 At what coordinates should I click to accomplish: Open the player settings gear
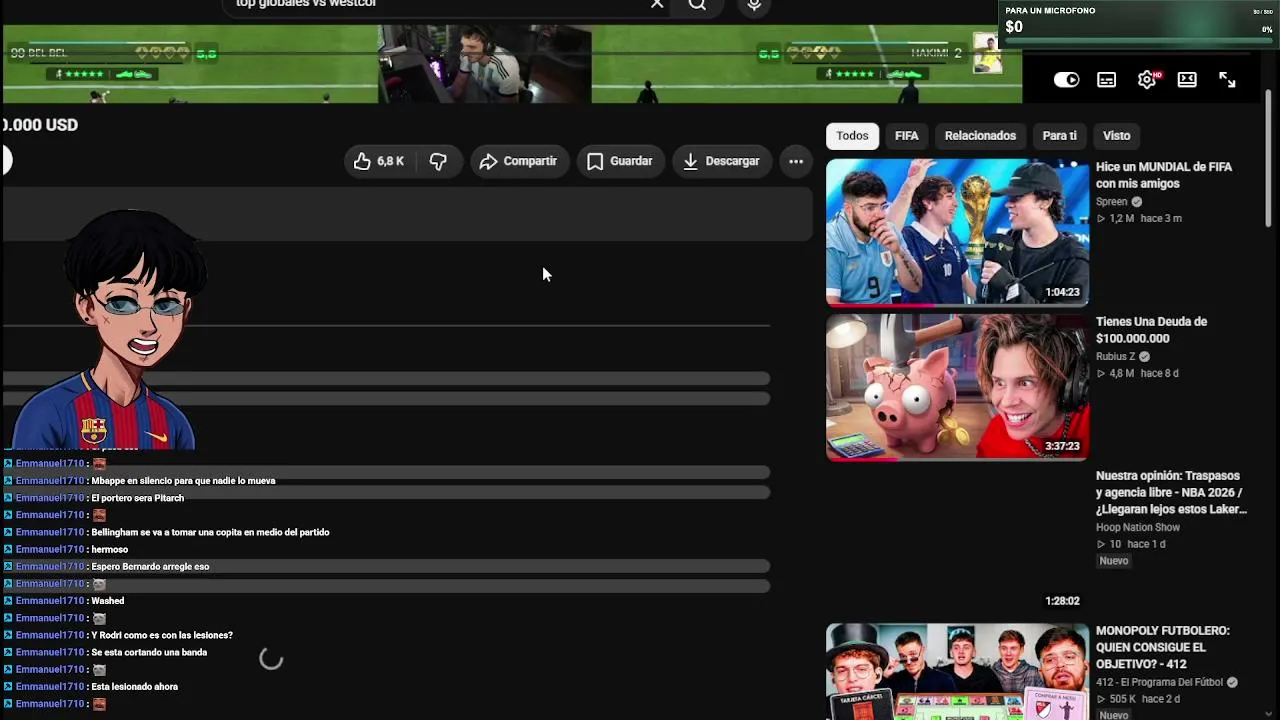(1147, 80)
